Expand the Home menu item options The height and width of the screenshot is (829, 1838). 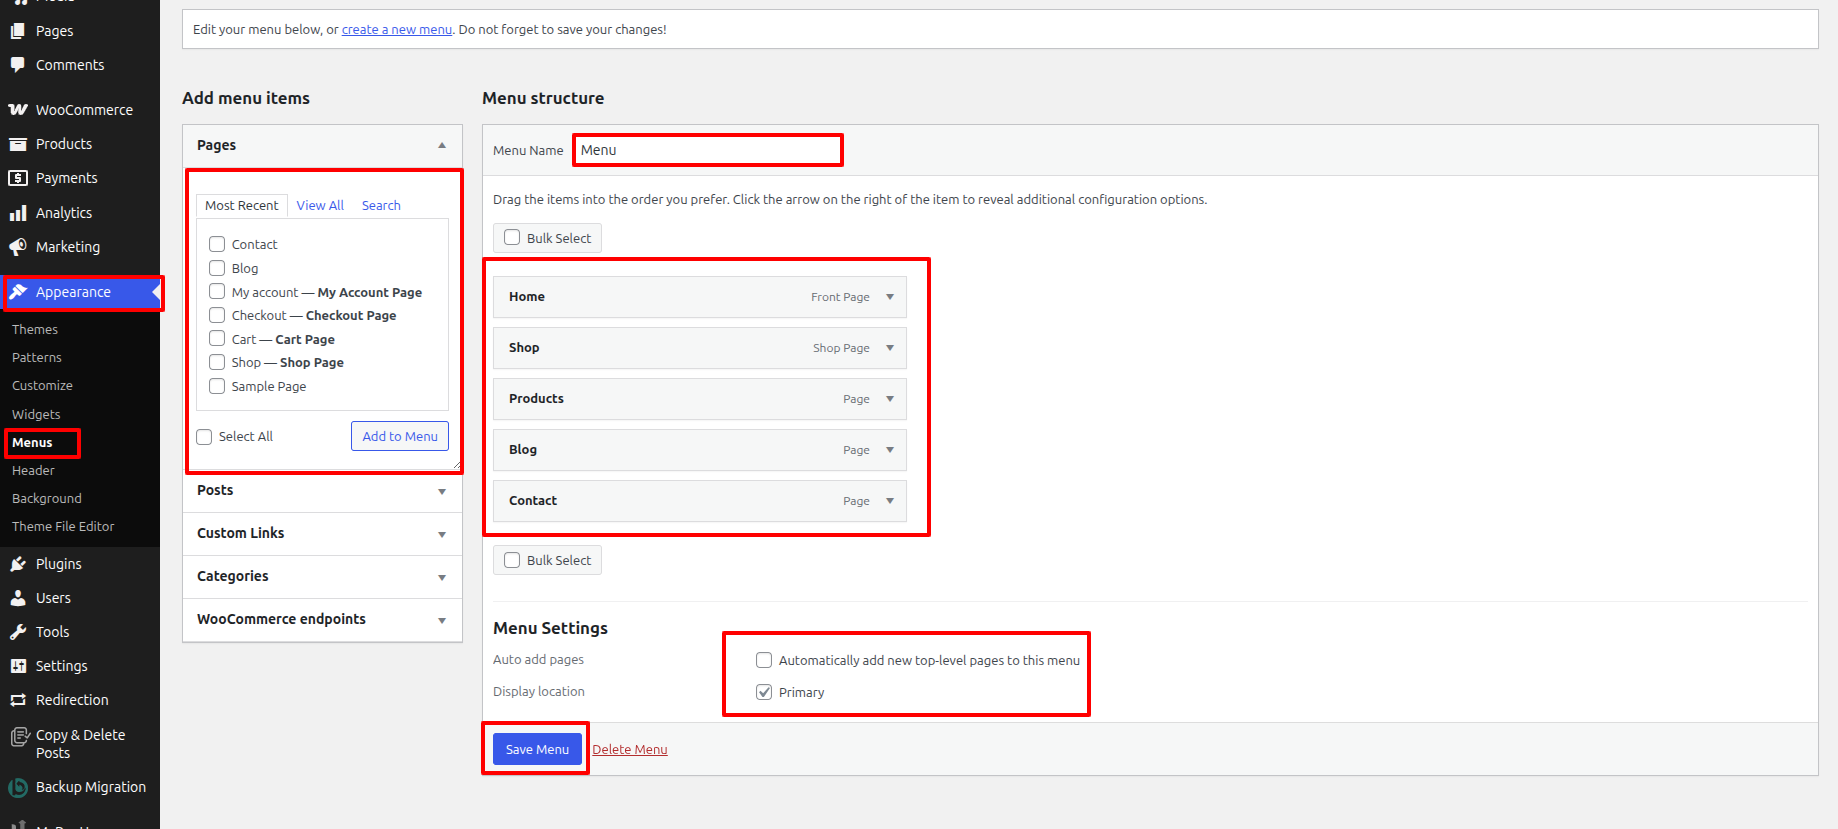tap(890, 297)
